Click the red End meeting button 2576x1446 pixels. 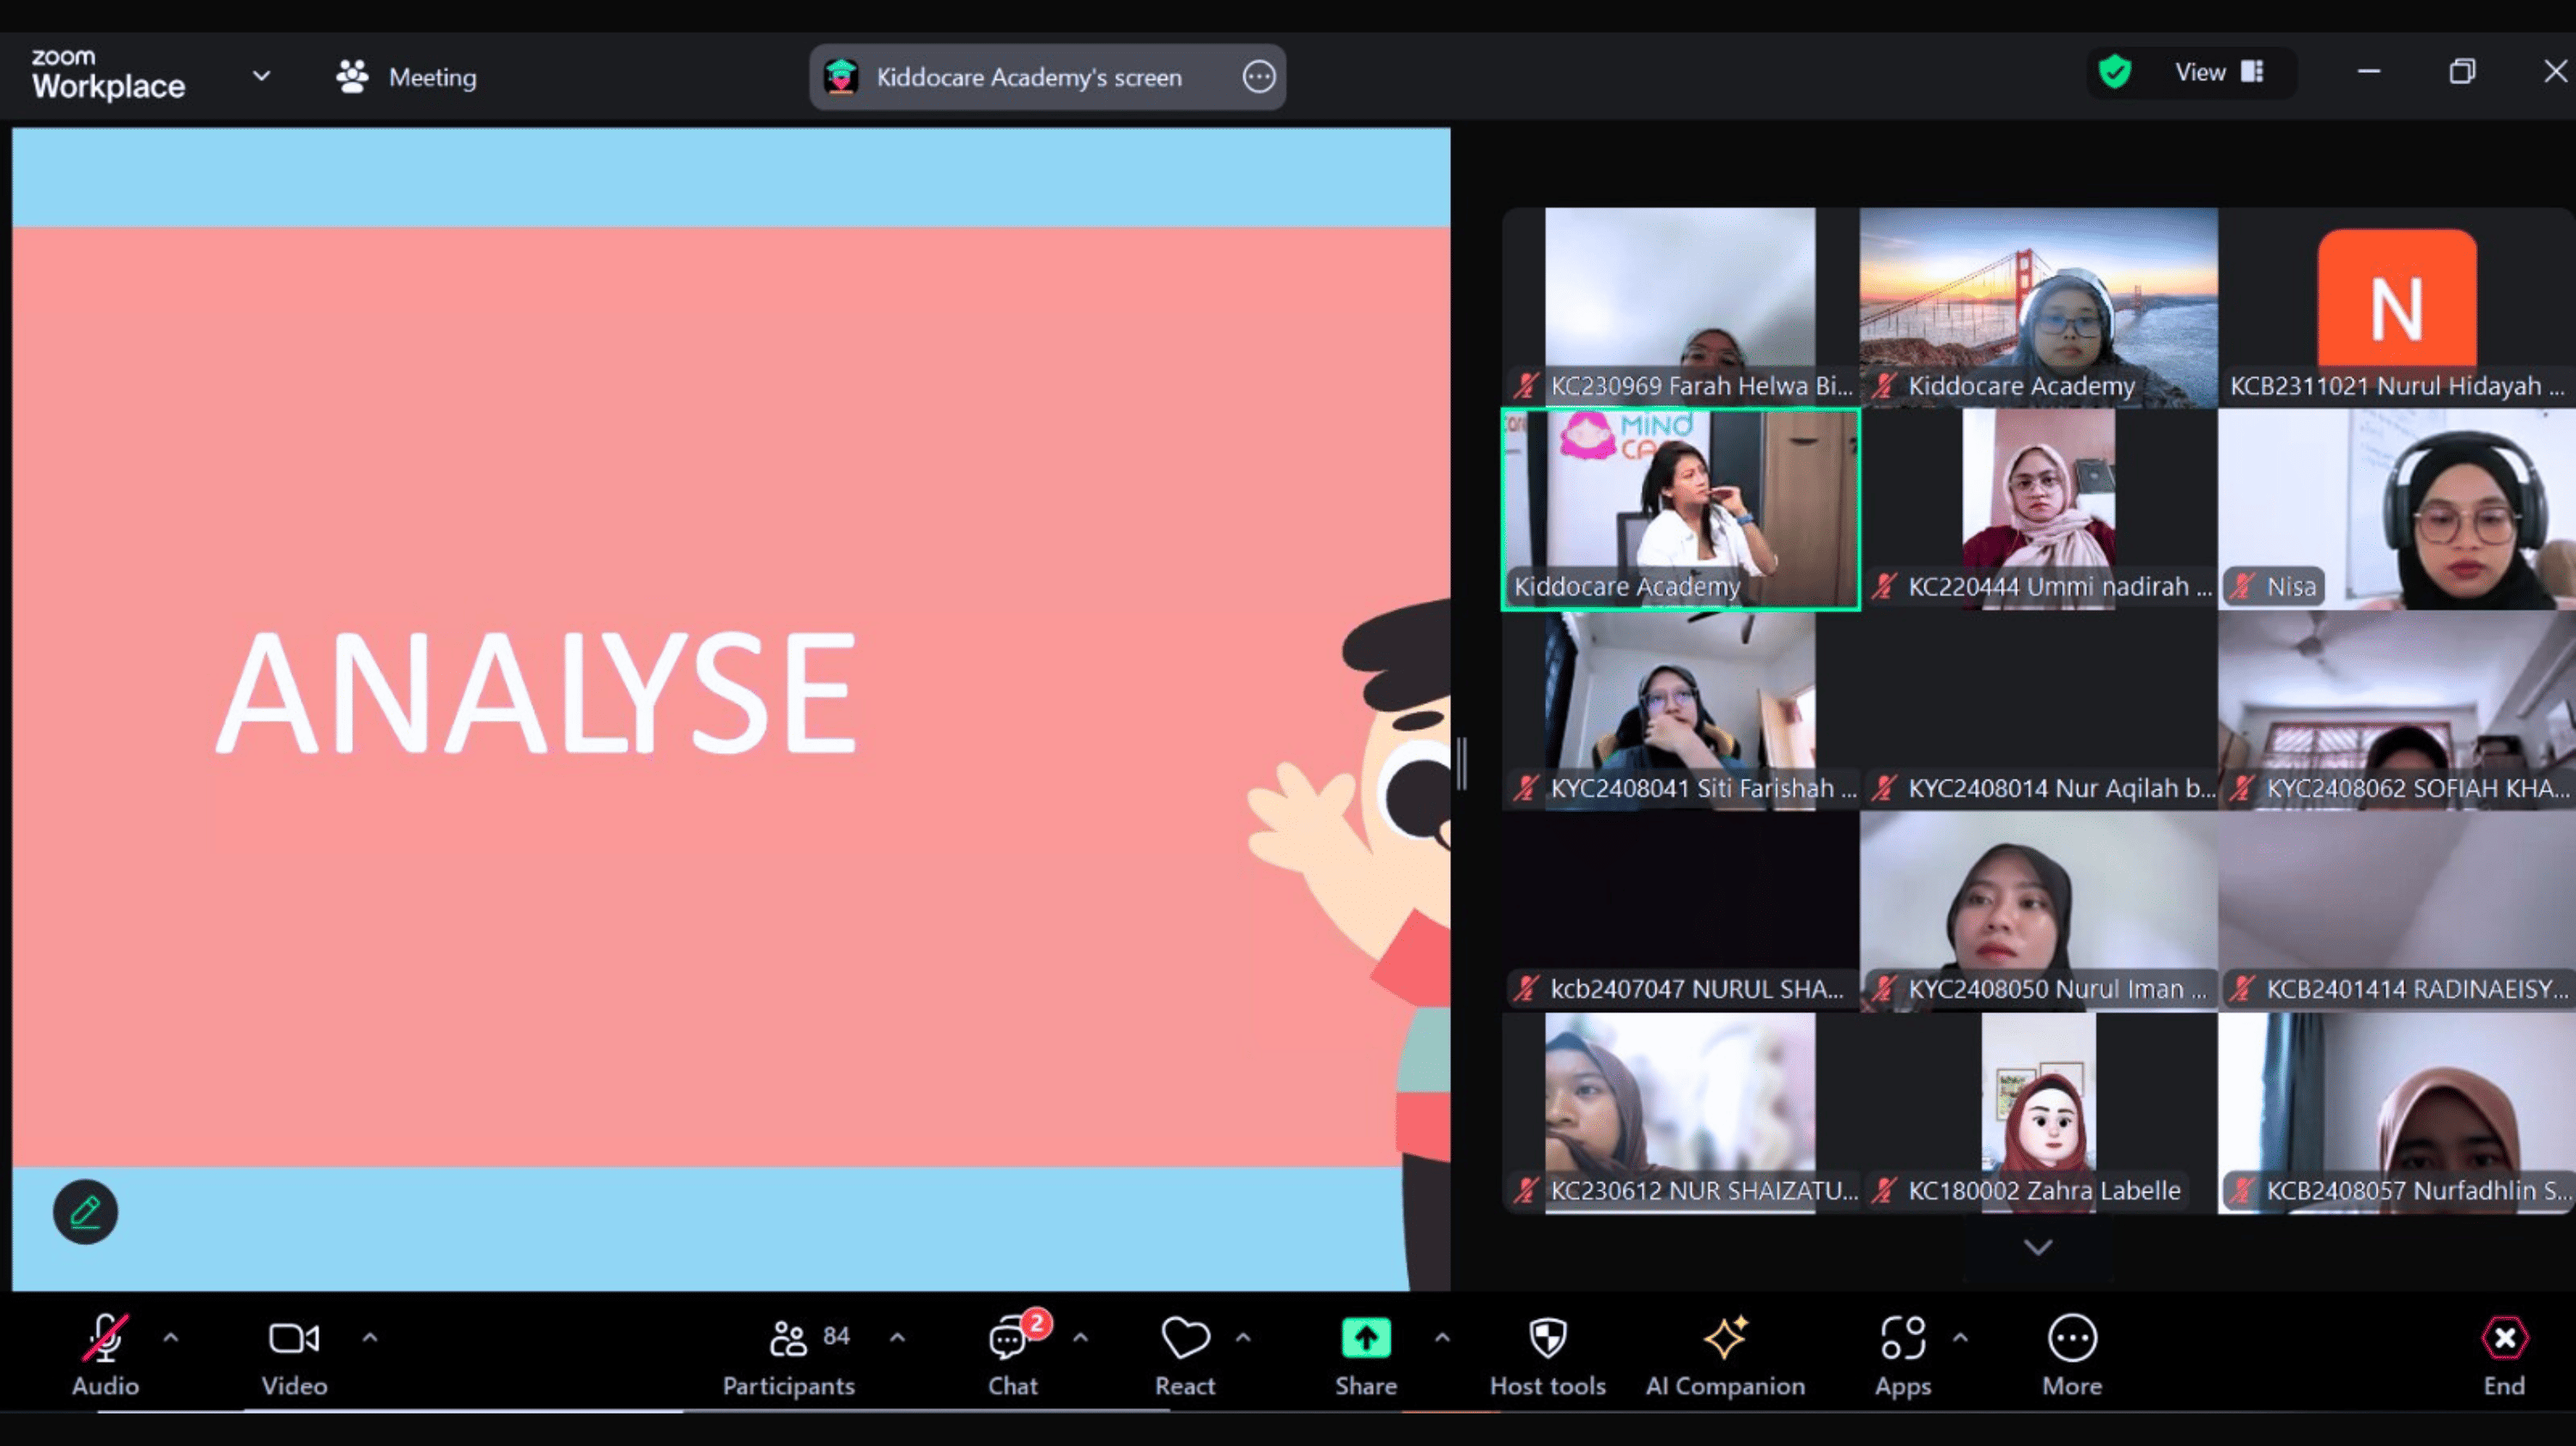pos(2503,1338)
